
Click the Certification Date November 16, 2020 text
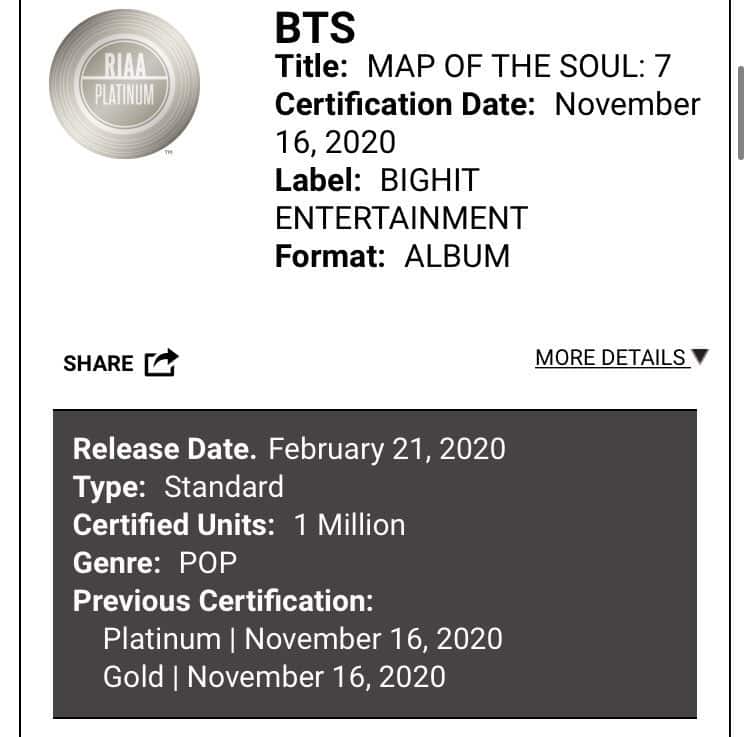coord(487,122)
